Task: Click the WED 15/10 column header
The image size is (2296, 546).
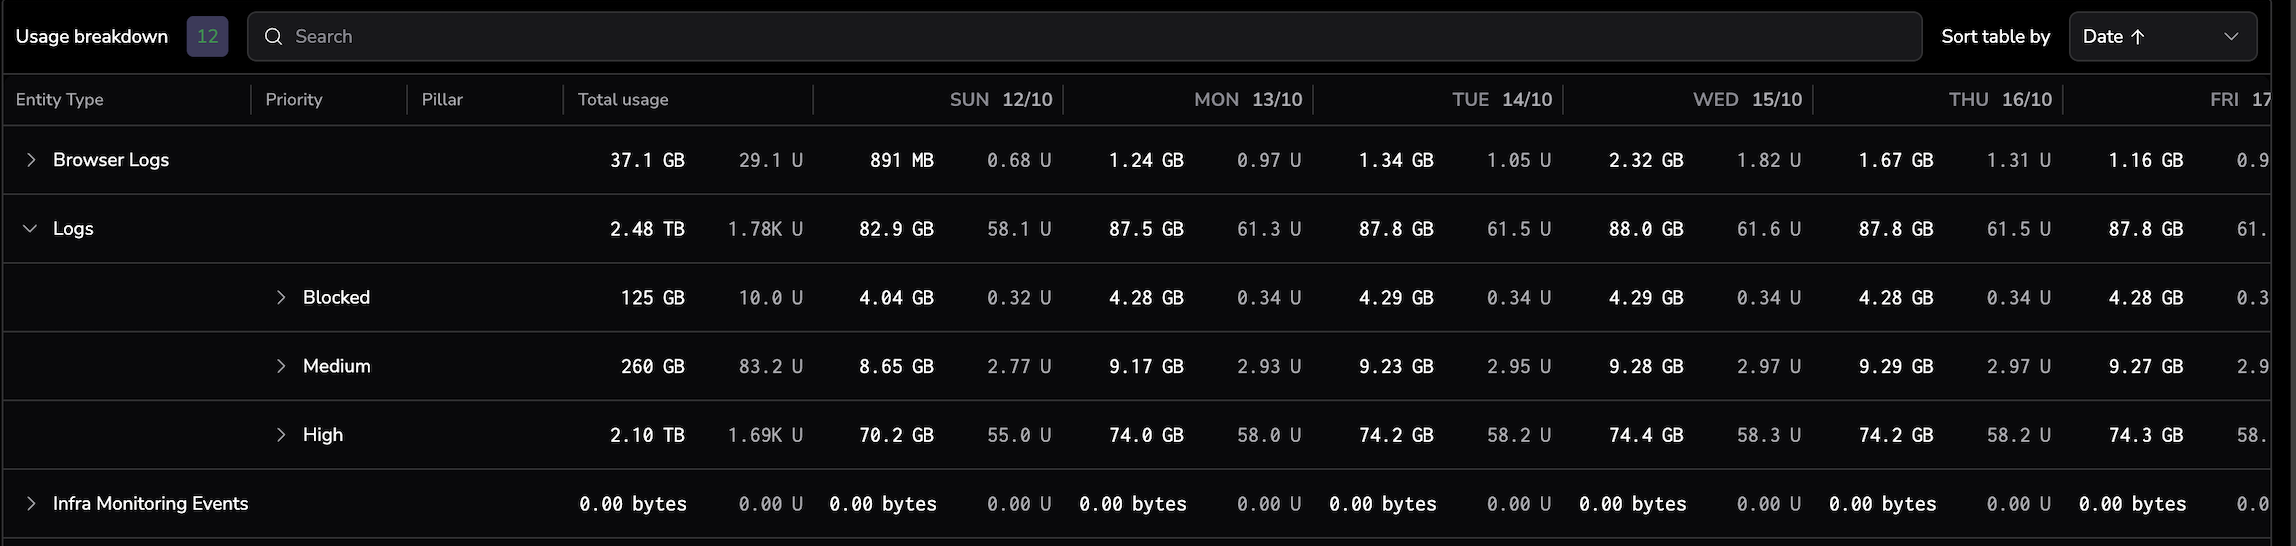Action: point(1747,100)
